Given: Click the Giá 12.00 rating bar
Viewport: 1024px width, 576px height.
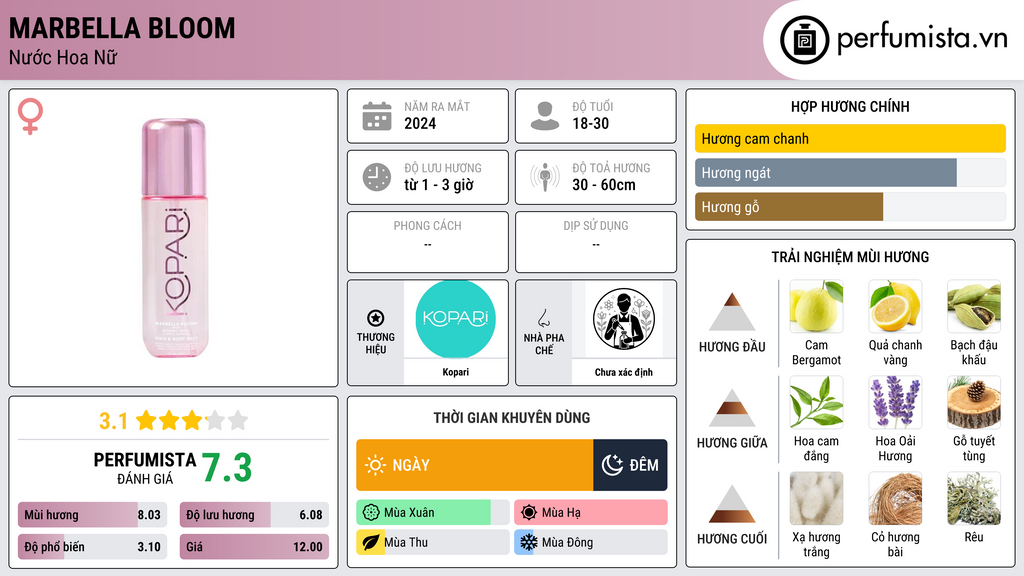Looking at the screenshot, I should [254, 547].
